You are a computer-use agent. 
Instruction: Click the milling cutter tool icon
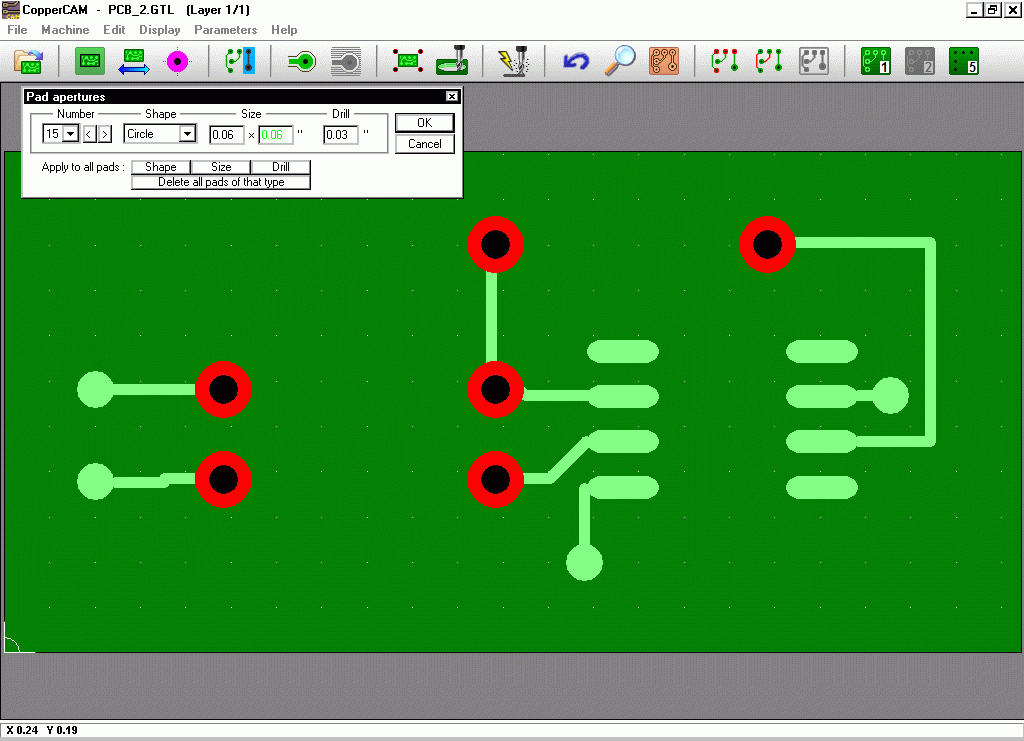453,61
